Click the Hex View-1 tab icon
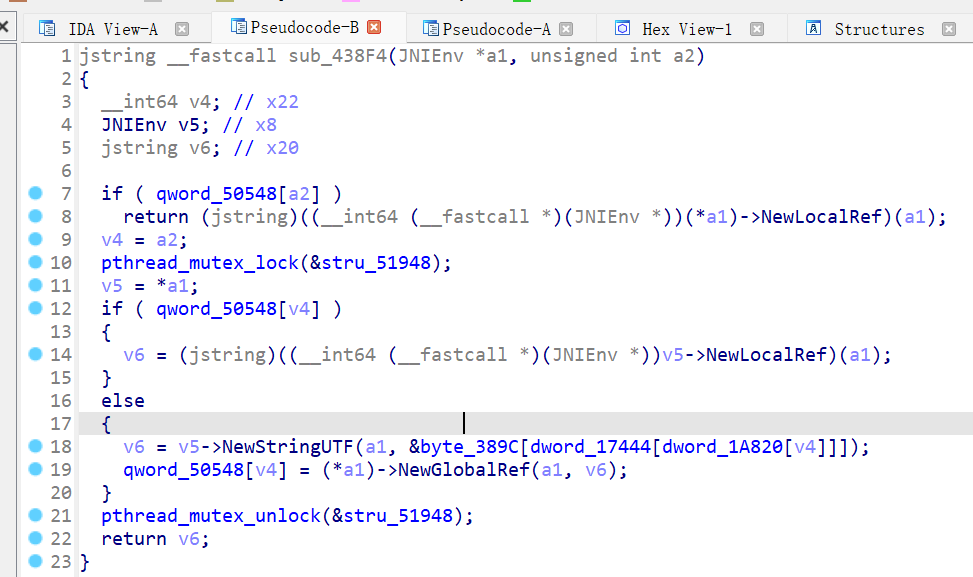The height and width of the screenshot is (577, 973). click(x=622, y=28)
